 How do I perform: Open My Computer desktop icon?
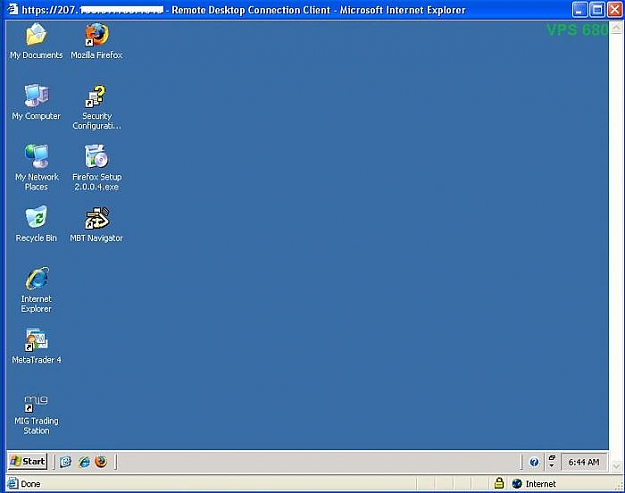point(36,102)
